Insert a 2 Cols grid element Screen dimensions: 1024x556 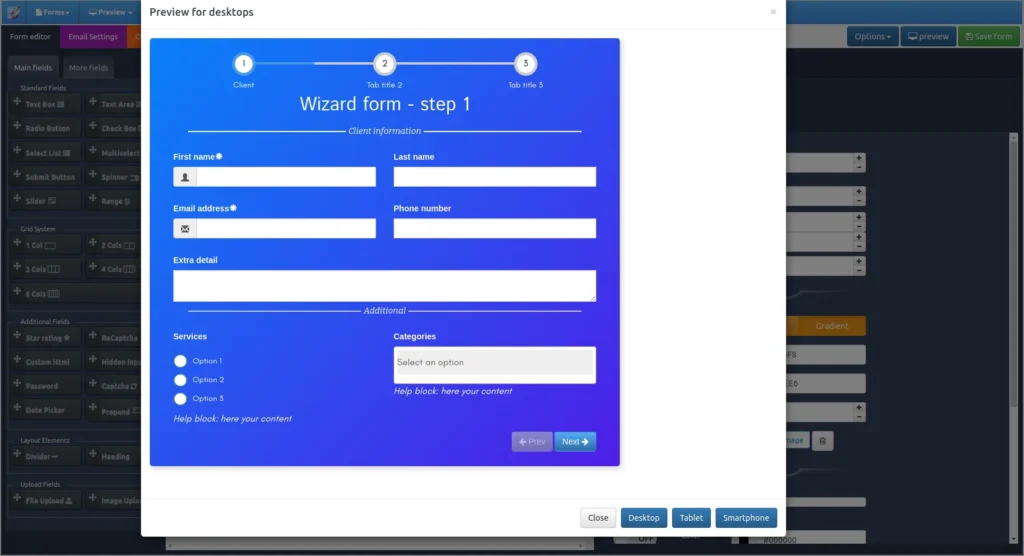pyautogui.click(x=114, y=244)
